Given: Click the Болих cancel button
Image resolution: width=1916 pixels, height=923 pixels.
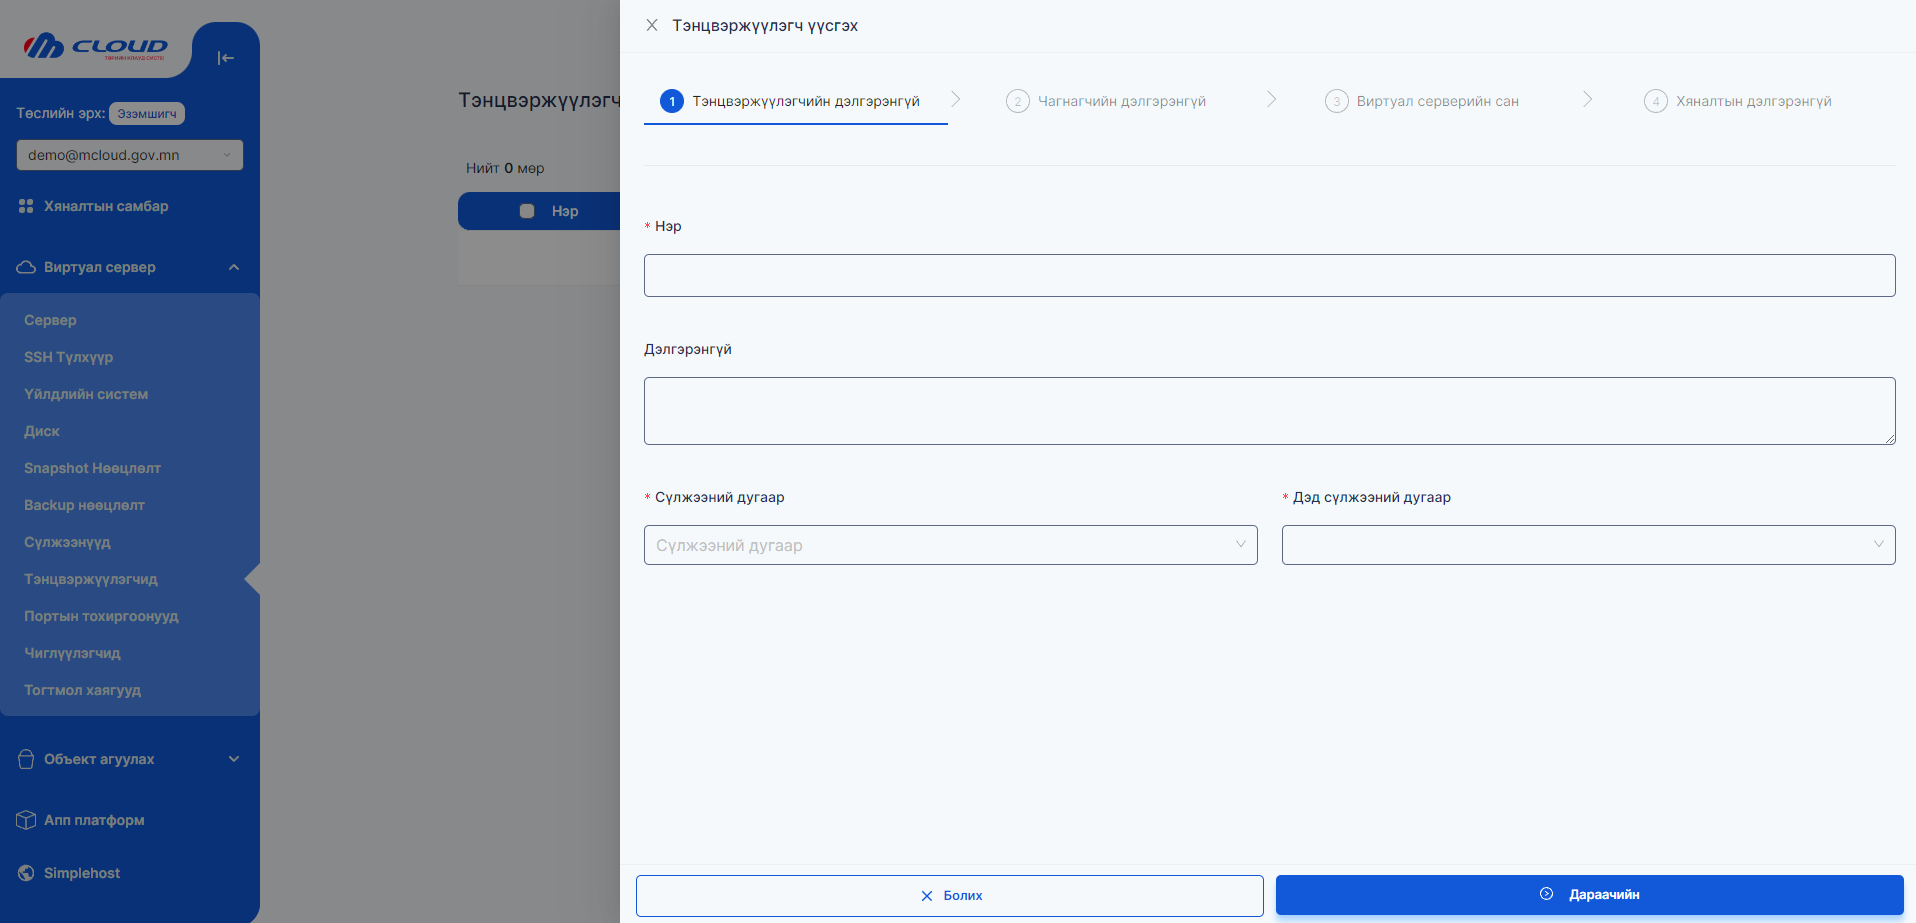Looking at the screenshot, I should 950,896.
